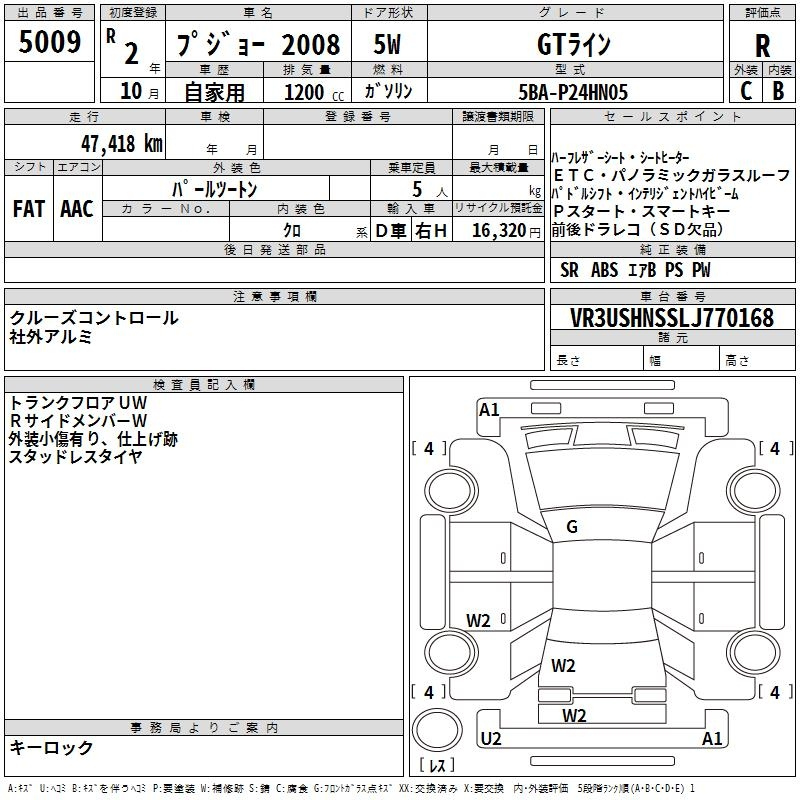The width and height of the screenshot is (800, 800).
Task: Select the spare tire label [レス]
Action: pyautogui.click(x=437, y=765)
